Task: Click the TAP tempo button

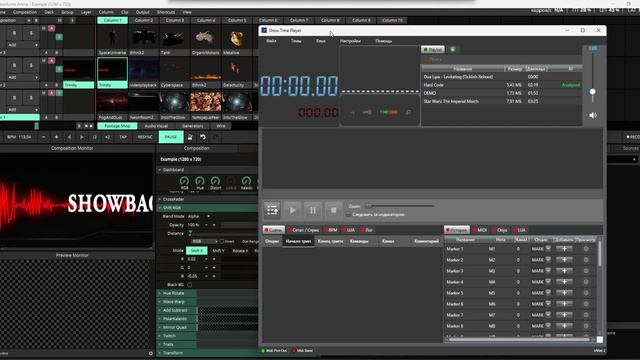Action: [123, 137]
